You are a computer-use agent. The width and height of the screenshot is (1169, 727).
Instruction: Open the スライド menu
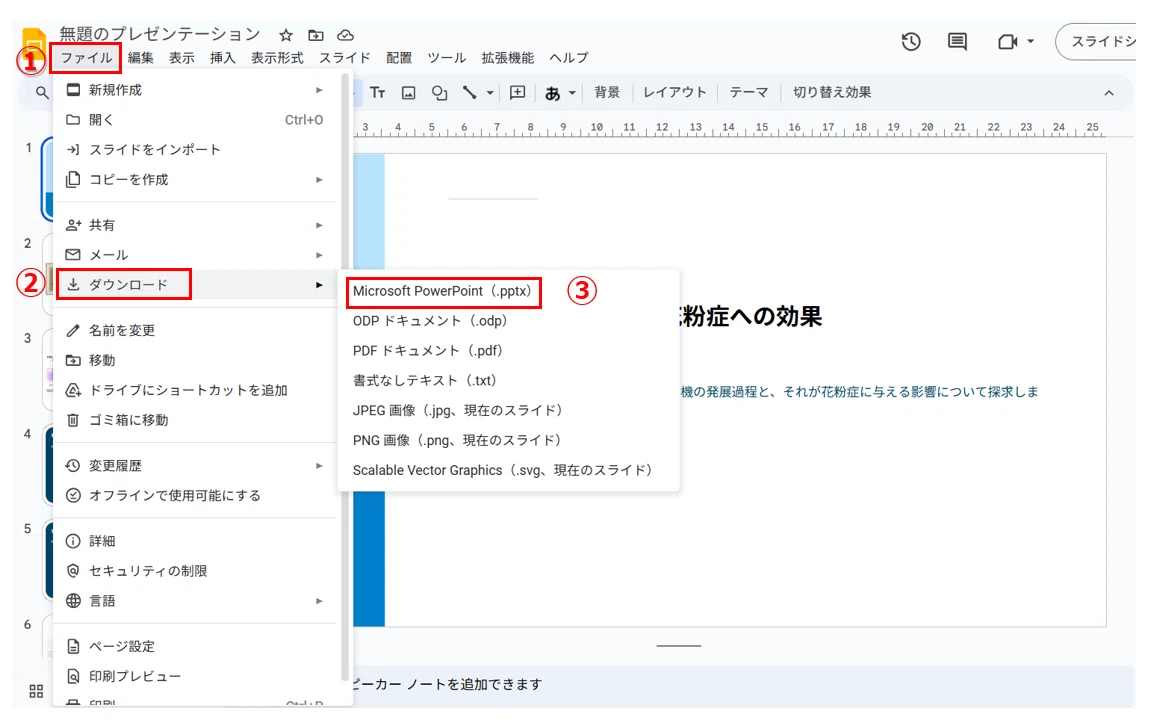click(344, 57)
